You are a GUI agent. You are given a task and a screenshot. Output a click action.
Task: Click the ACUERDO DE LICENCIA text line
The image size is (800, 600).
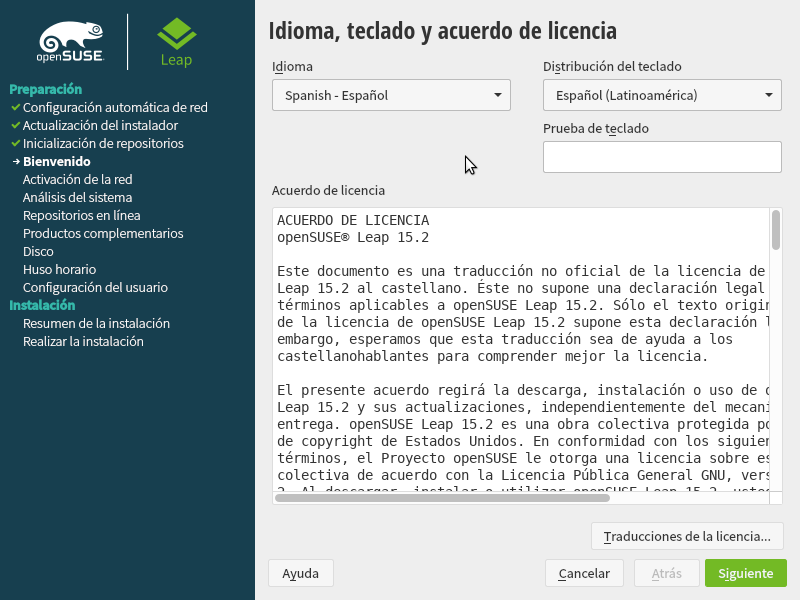coord(353,220)
